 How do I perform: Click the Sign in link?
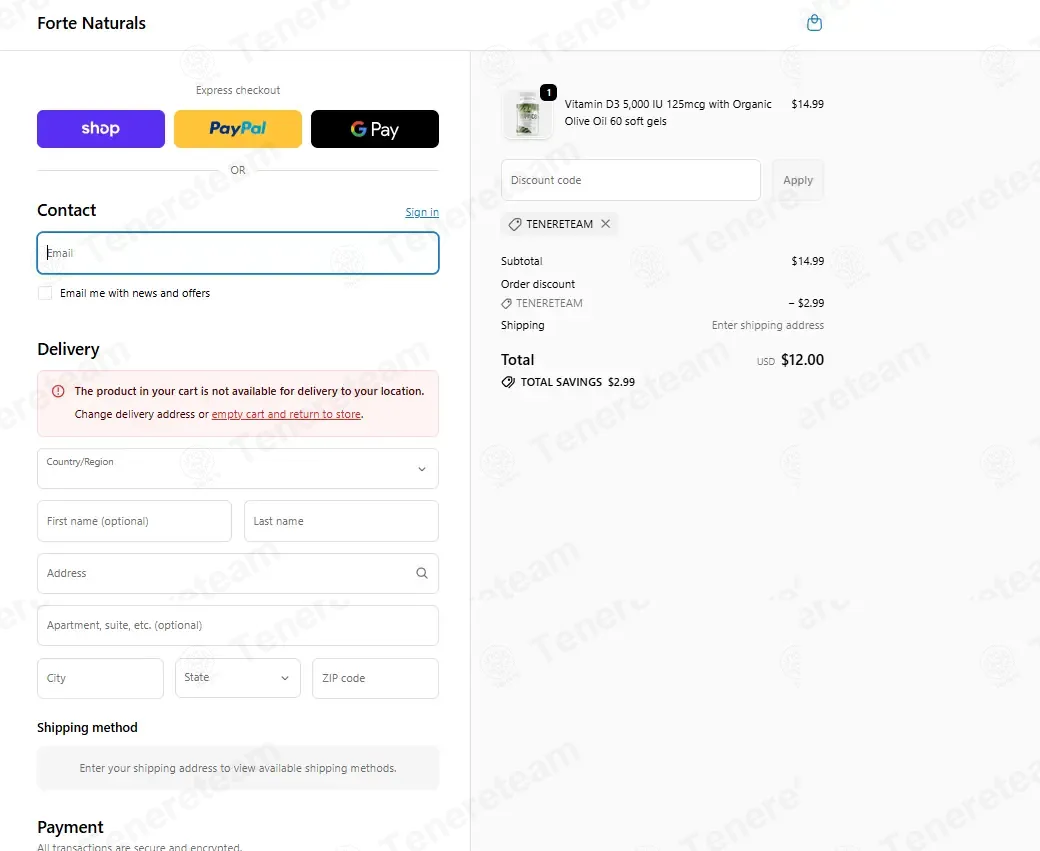(x=422, y=212)
